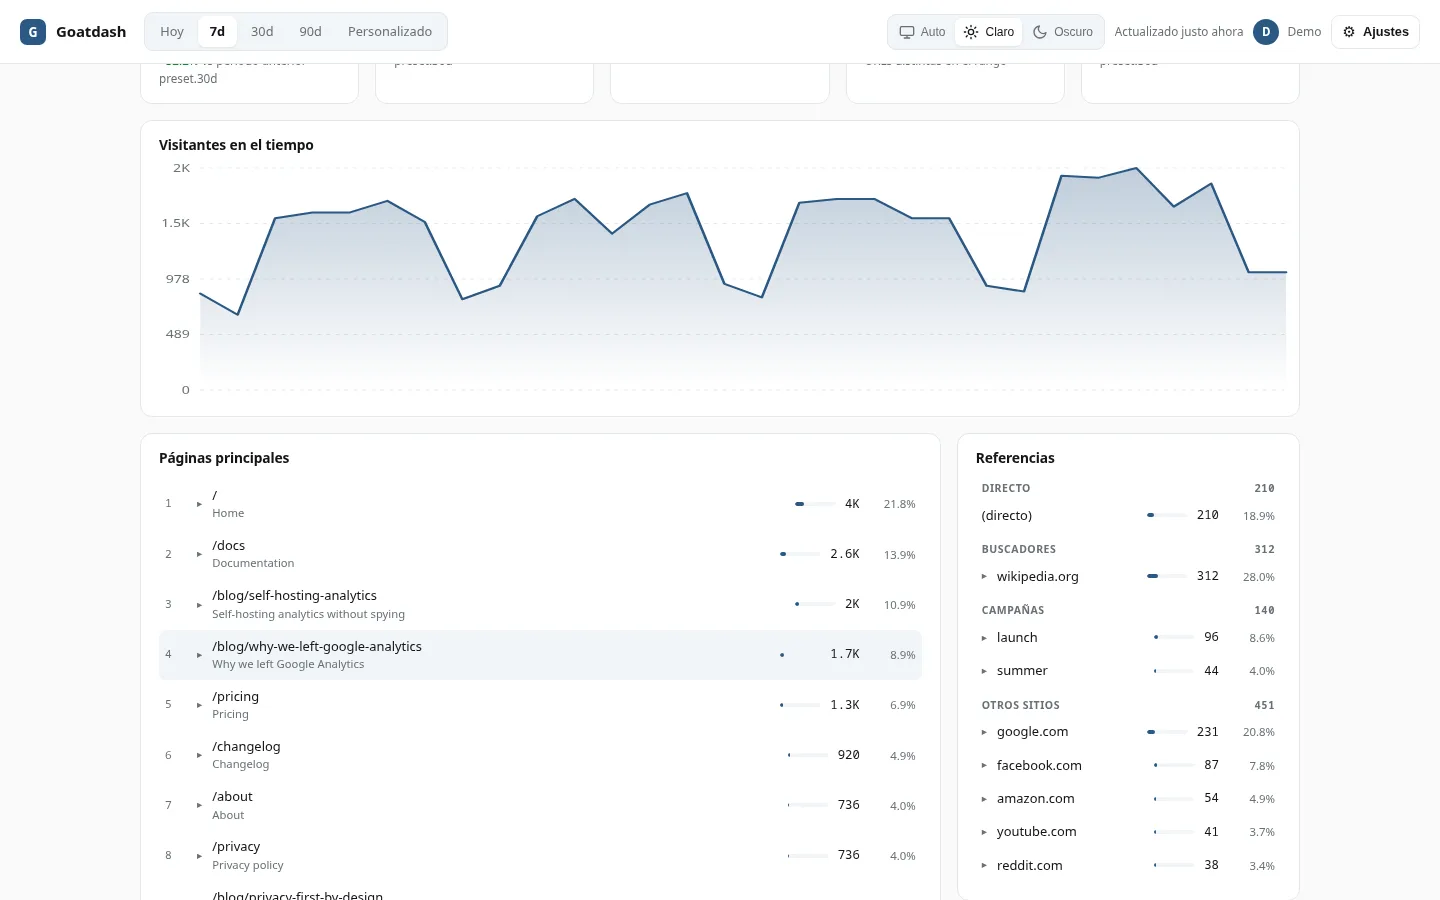Expand the /about page row

pyautogui.click(x=199, y=805)
